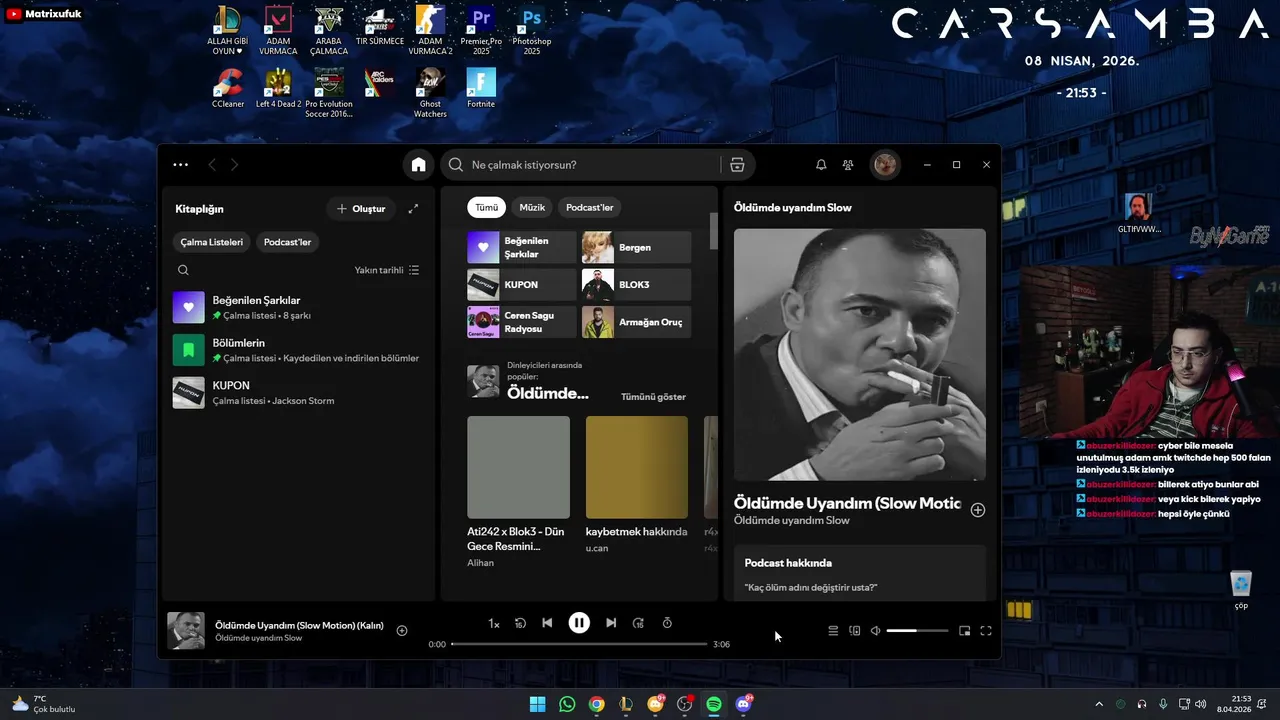Save episode with plus icon in player bar
Viewport: 1280px width, 720px height.
coord(402,631)
